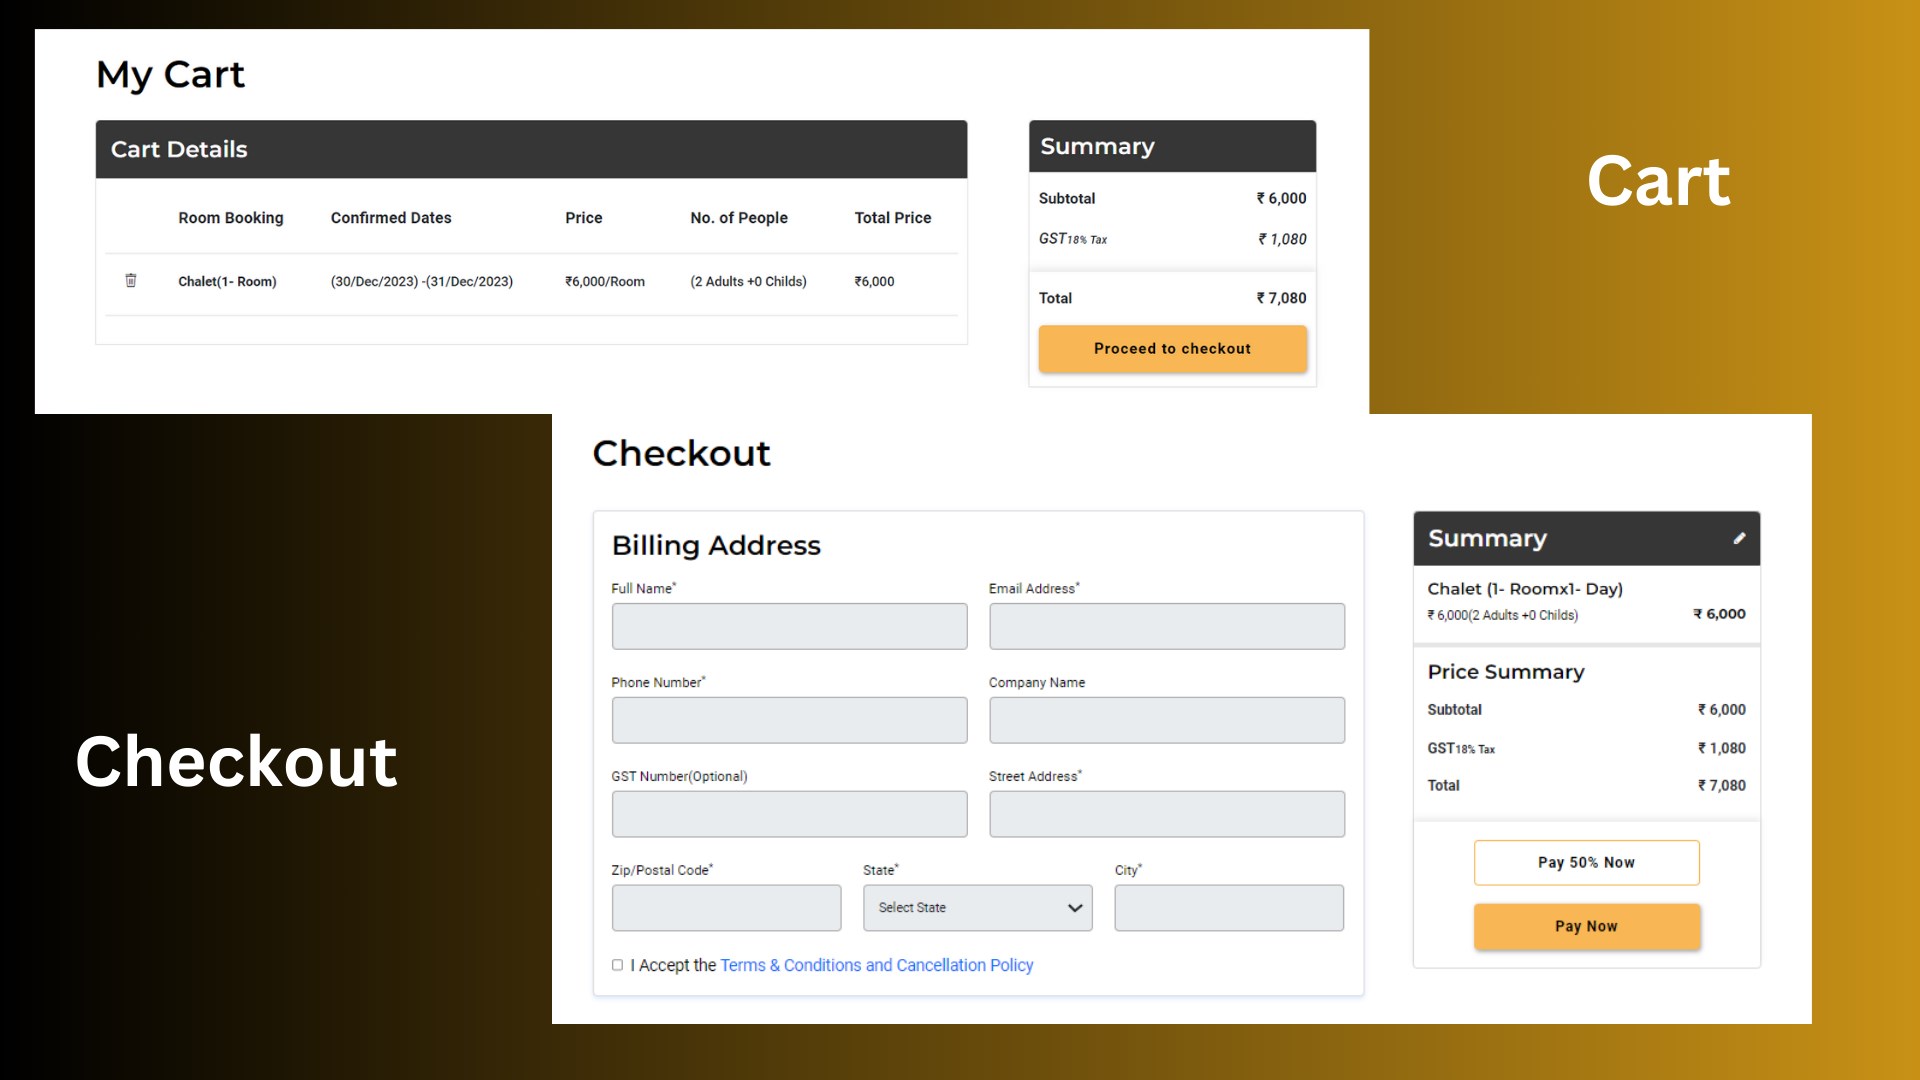
Task: Click the Zip/Postal Code input field
Action: (726, 907)
